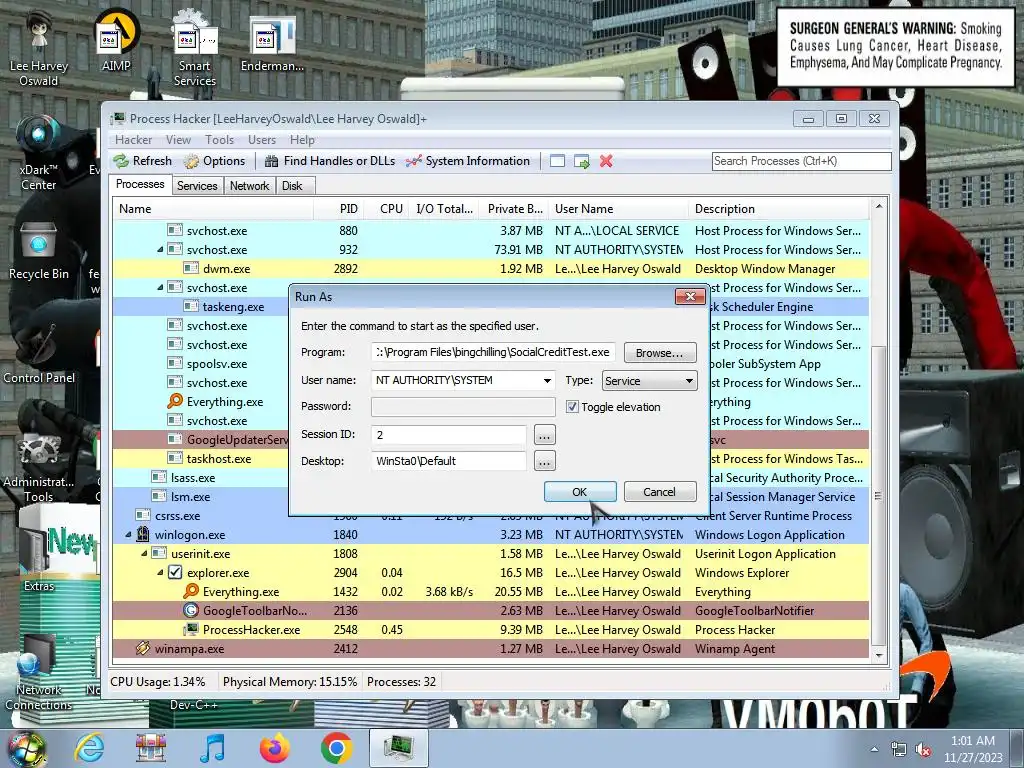The image size is (1024, 768).
Task: Select the winampa.exe process icon
Action: 142,648
